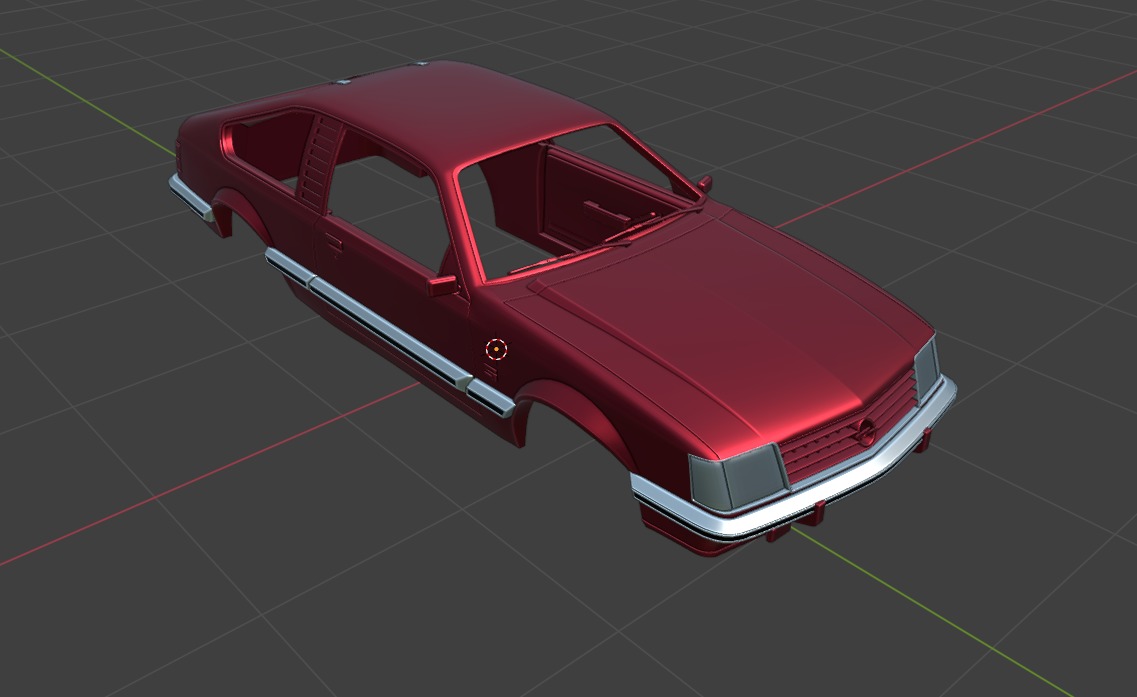Click the round emblem on the grille
The height and width of the screenshot is (697, 1137).
[864, 431]
